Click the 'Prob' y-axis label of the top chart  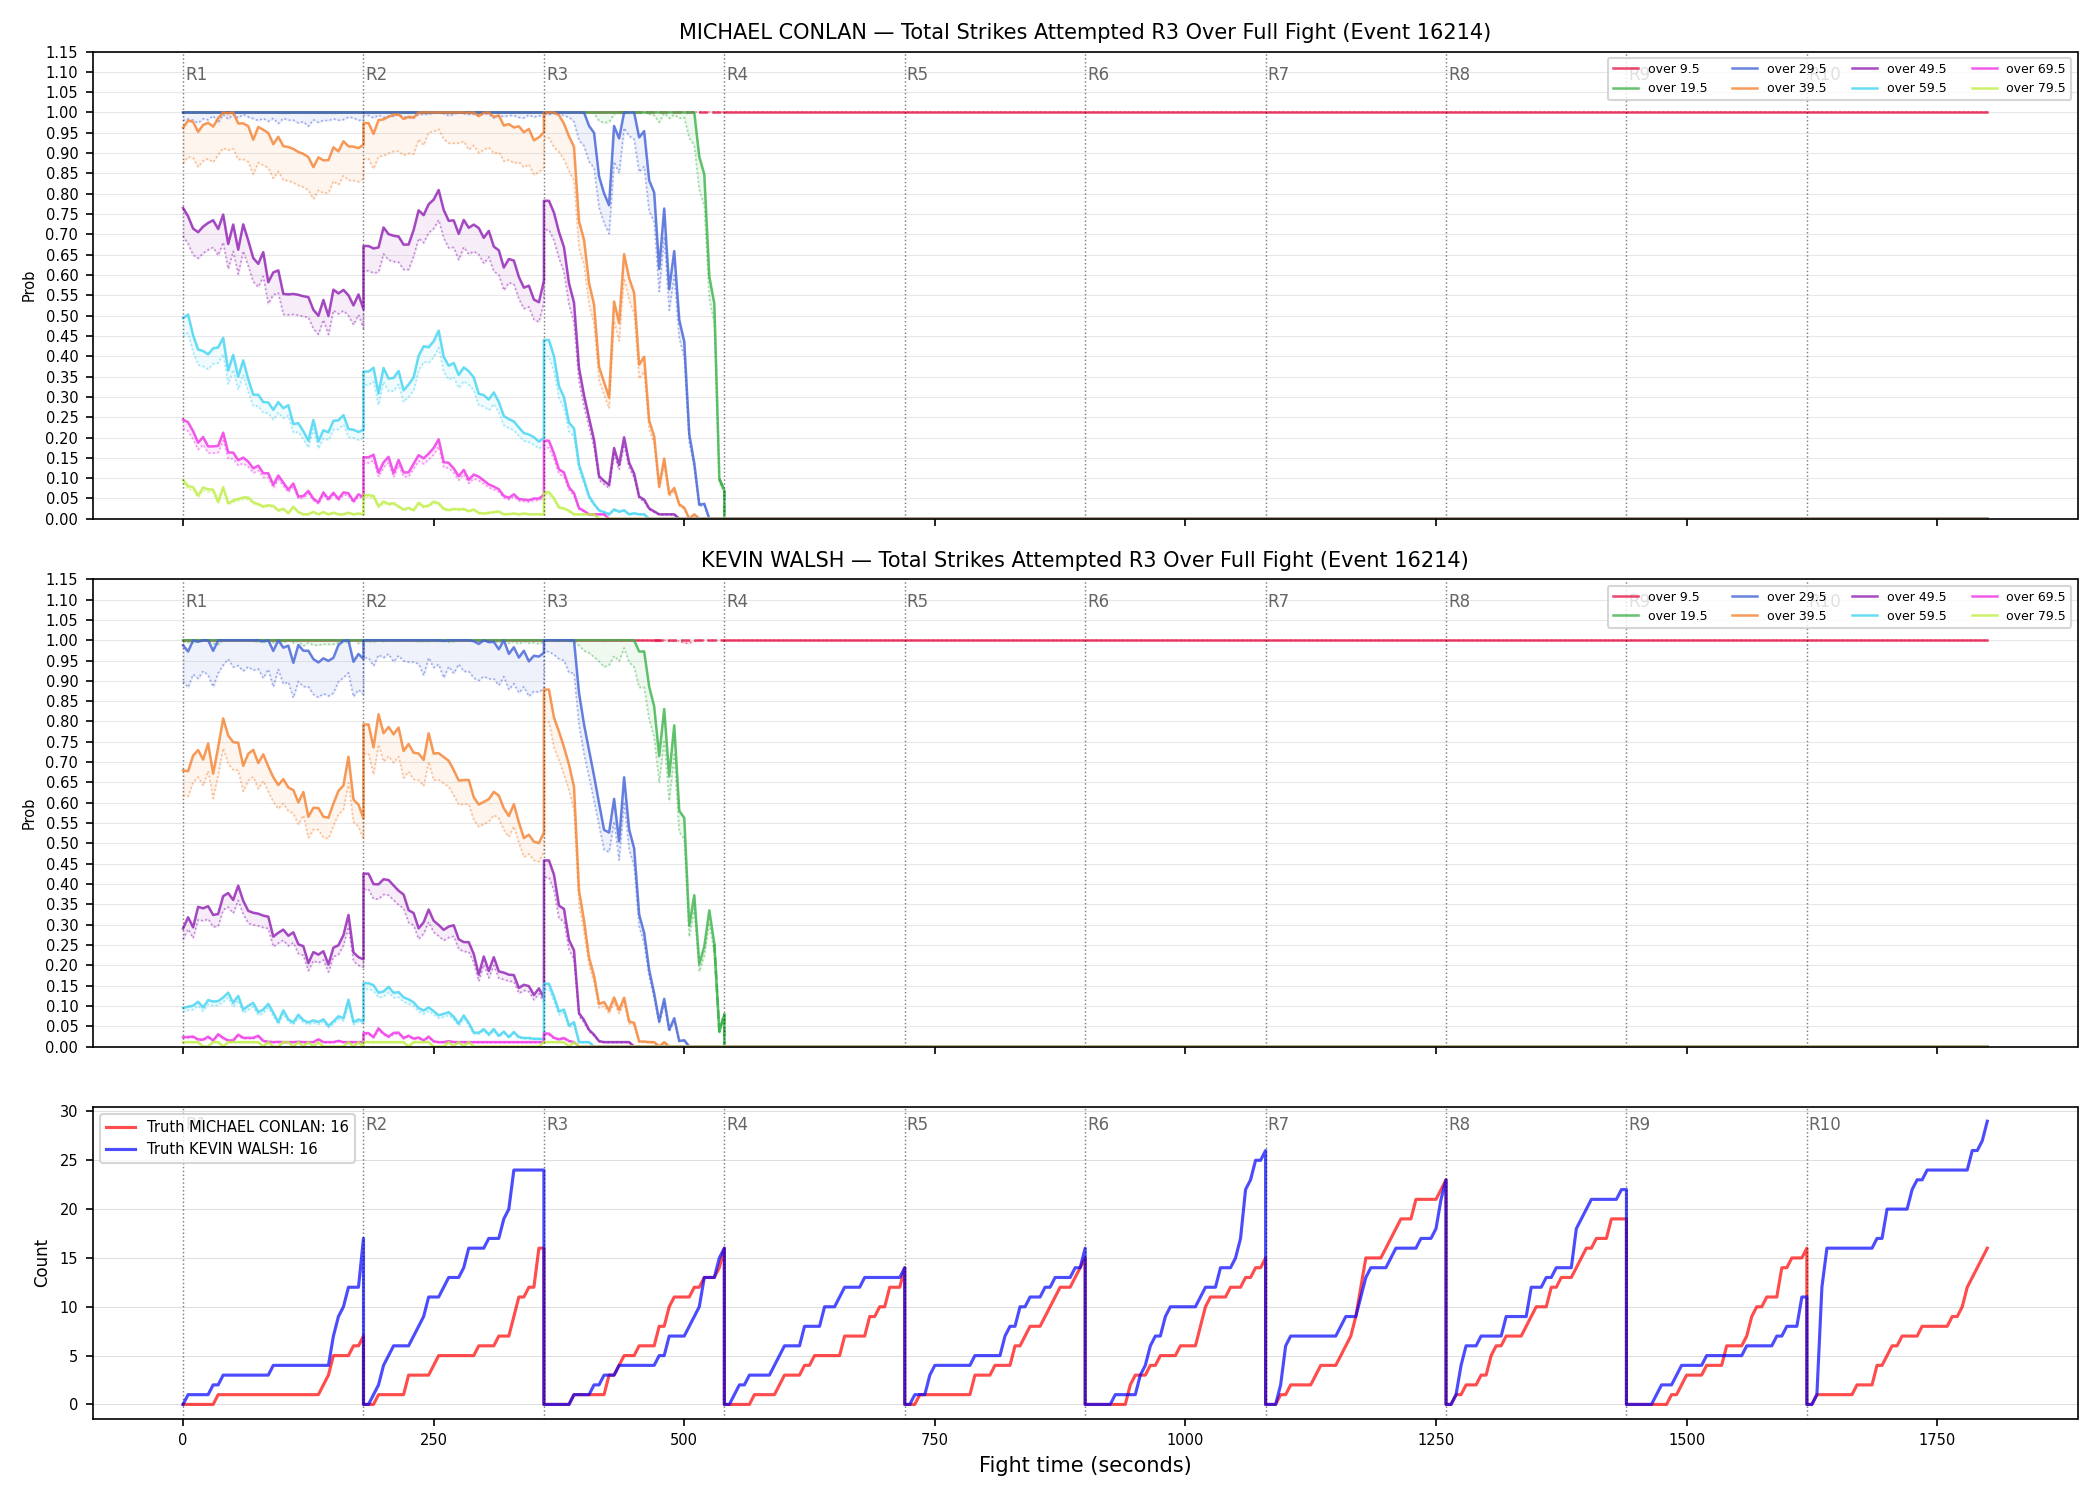pos(29,286)
